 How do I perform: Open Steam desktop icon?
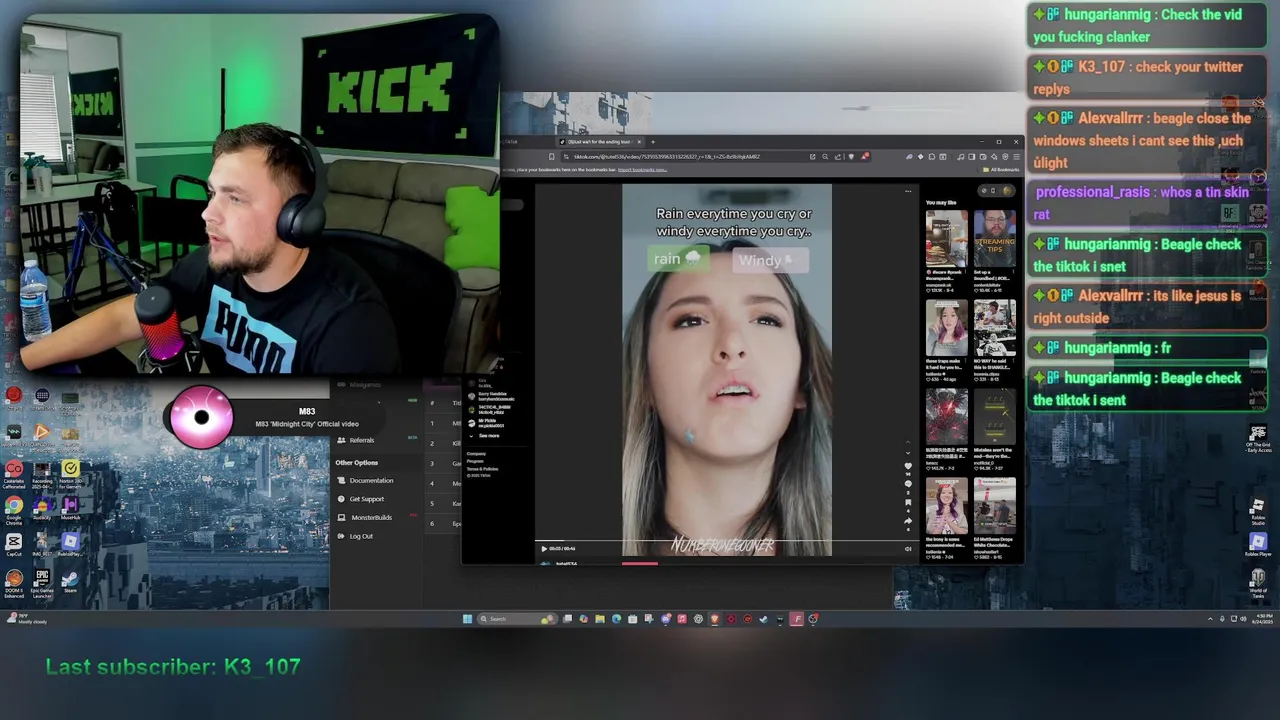coord(70,582)
